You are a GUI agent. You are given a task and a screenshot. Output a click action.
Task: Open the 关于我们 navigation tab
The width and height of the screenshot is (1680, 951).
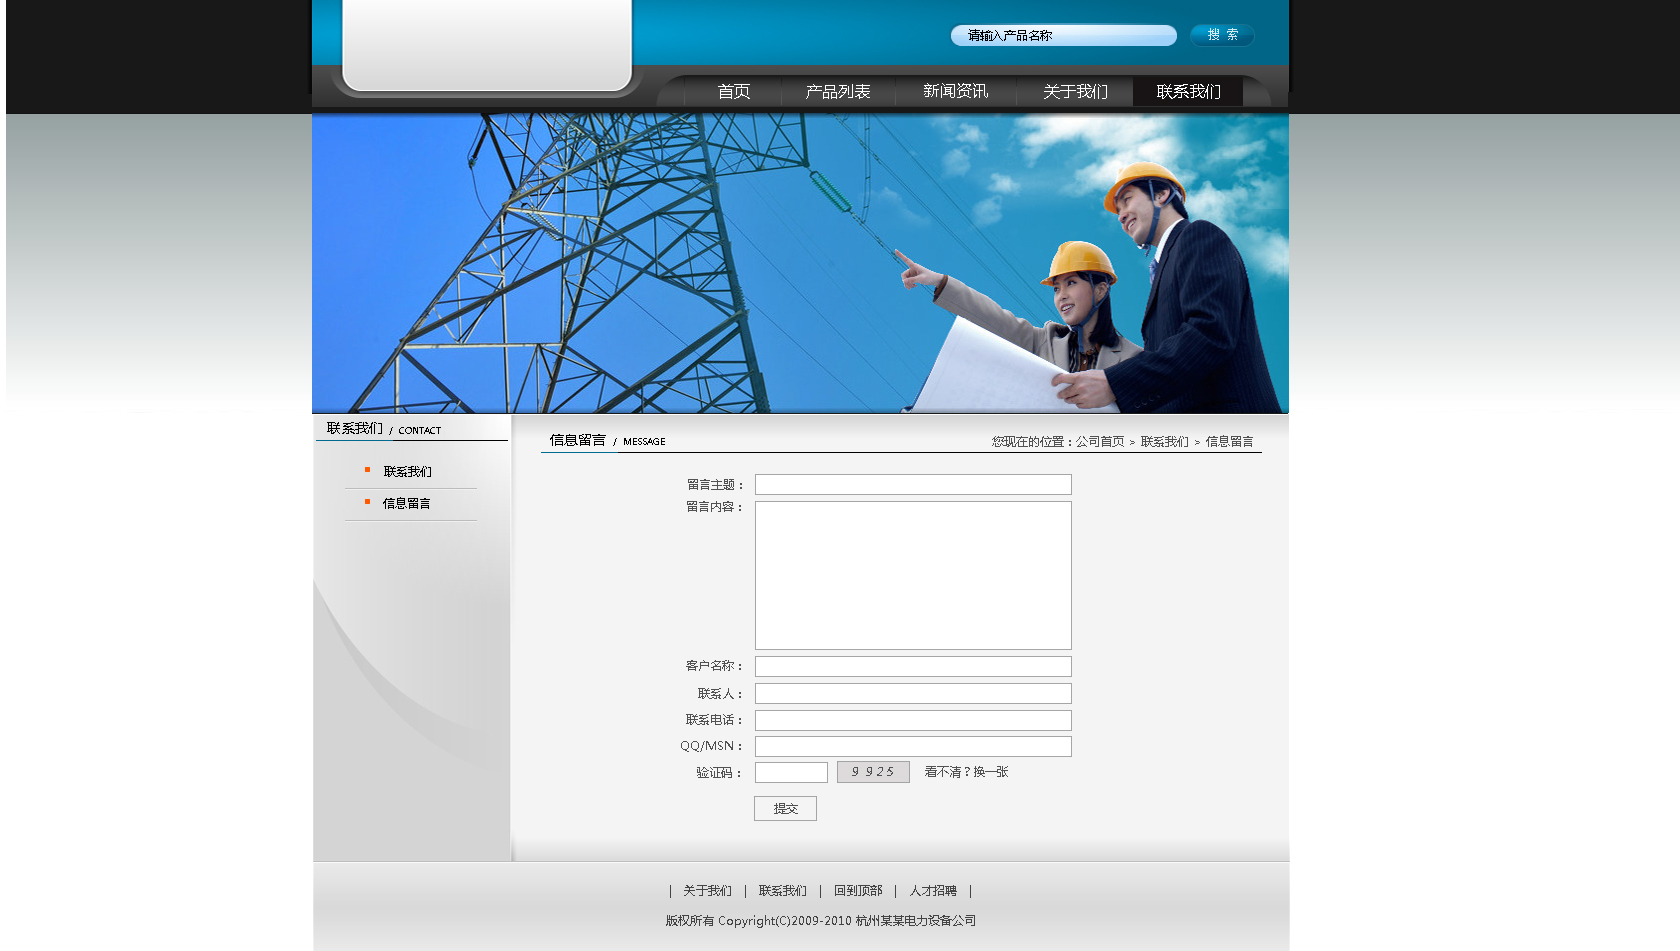pyautogui.click(x=1075, y=91)
